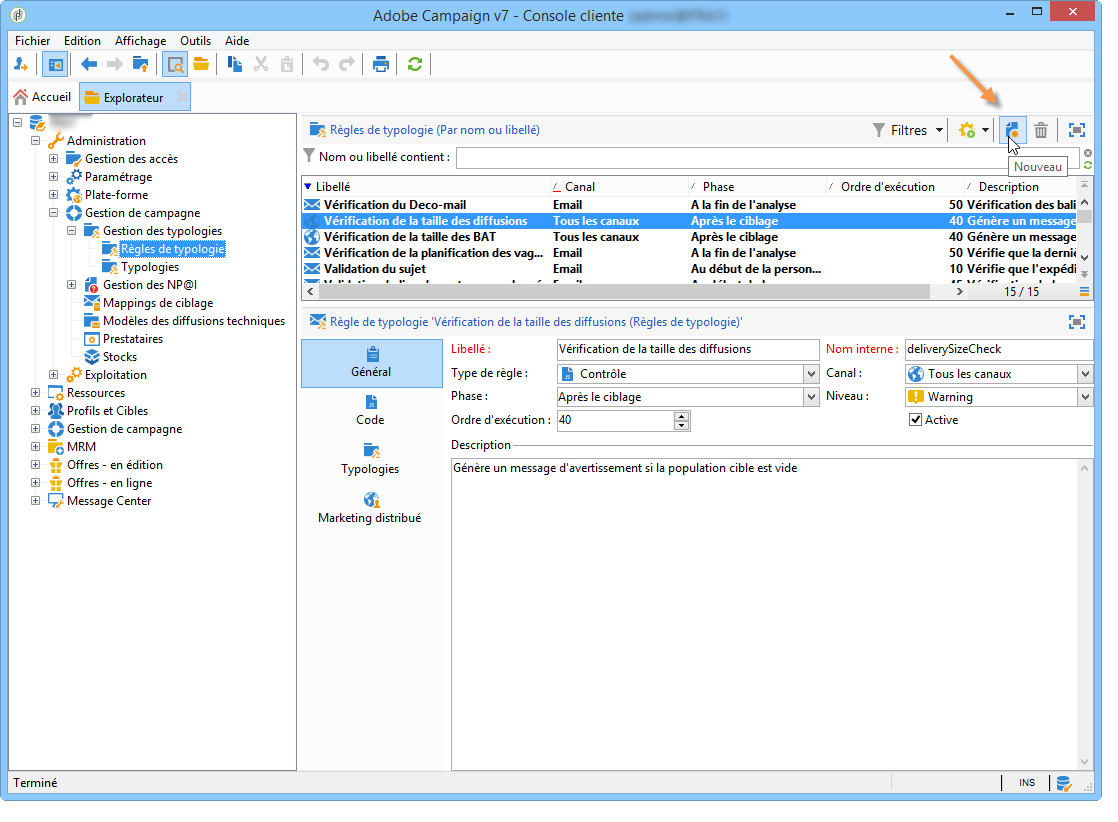Open the Code section tab

tap(370, 411)
